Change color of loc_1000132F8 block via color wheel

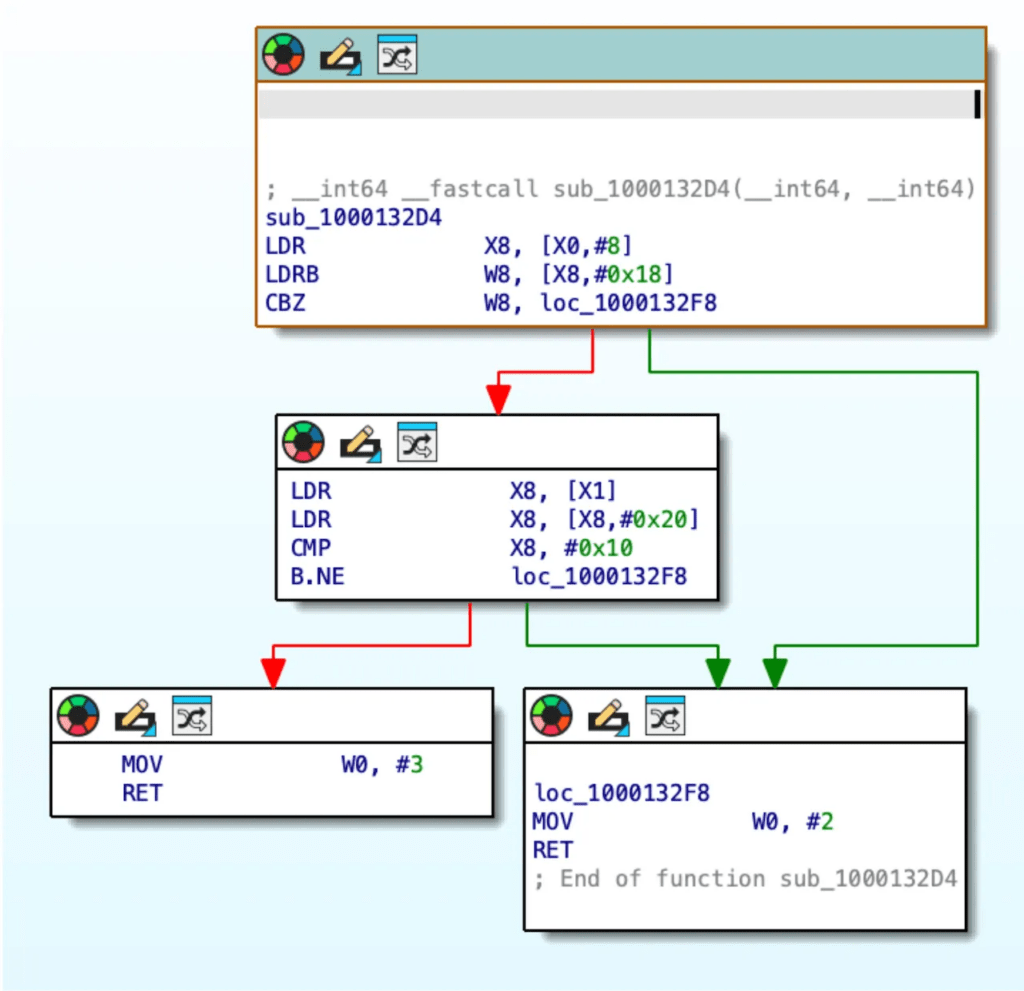pos(551,715)
